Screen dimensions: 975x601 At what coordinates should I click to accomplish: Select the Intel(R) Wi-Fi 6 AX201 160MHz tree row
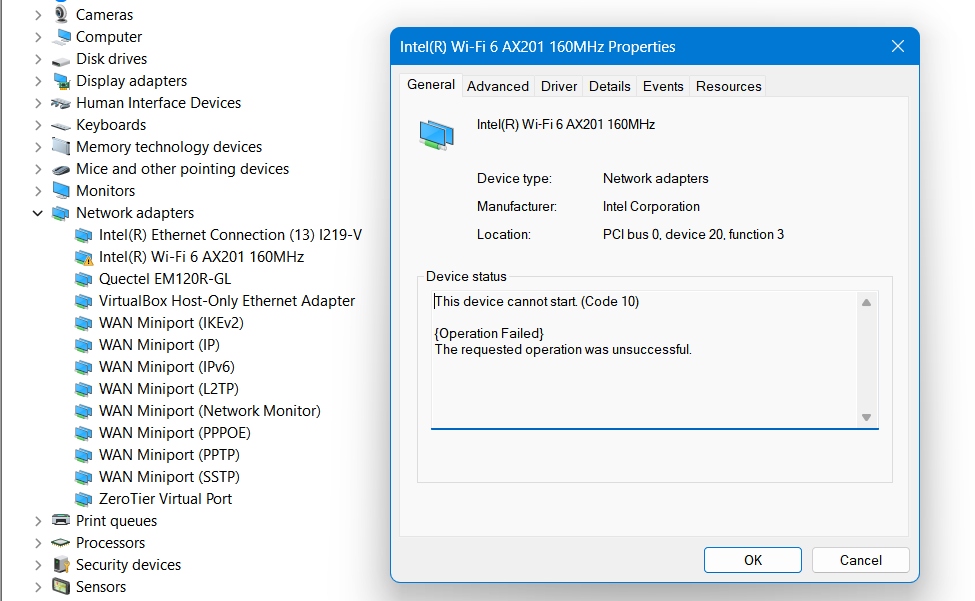[x=201, y=257]
